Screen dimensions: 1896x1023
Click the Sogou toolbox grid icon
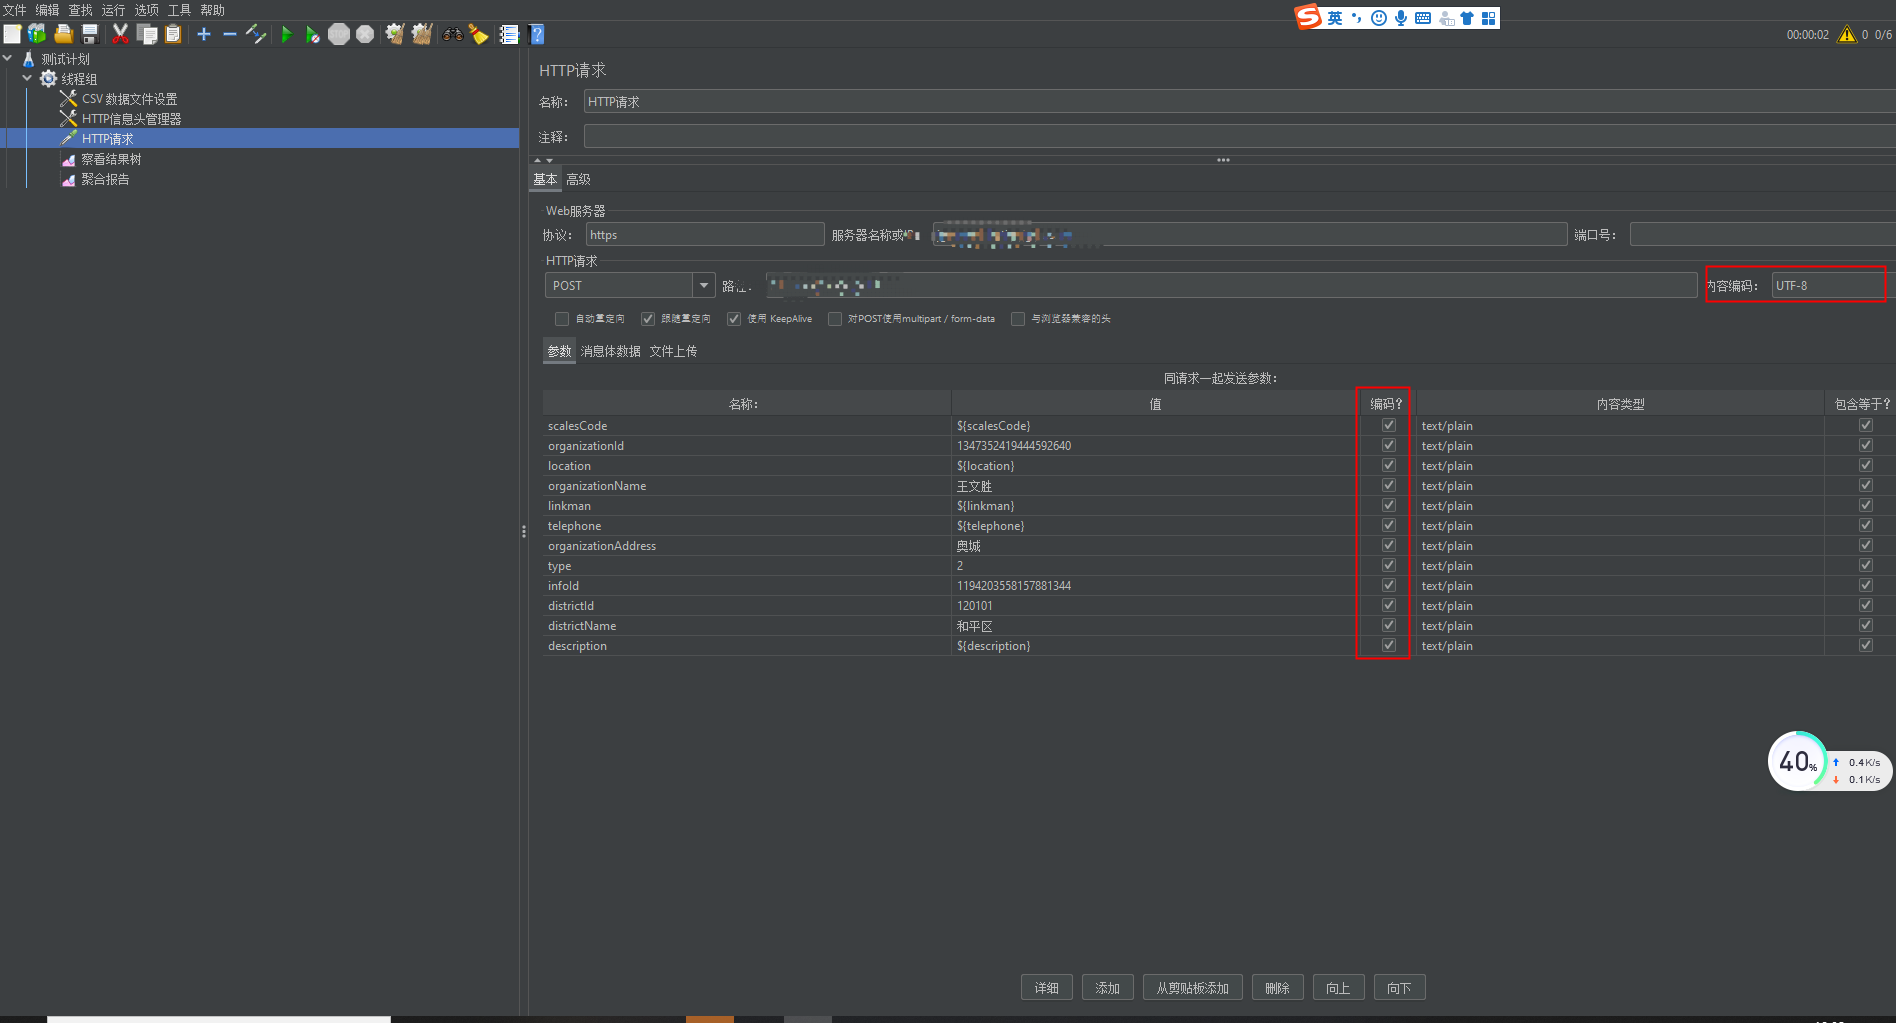point(1489,18)
